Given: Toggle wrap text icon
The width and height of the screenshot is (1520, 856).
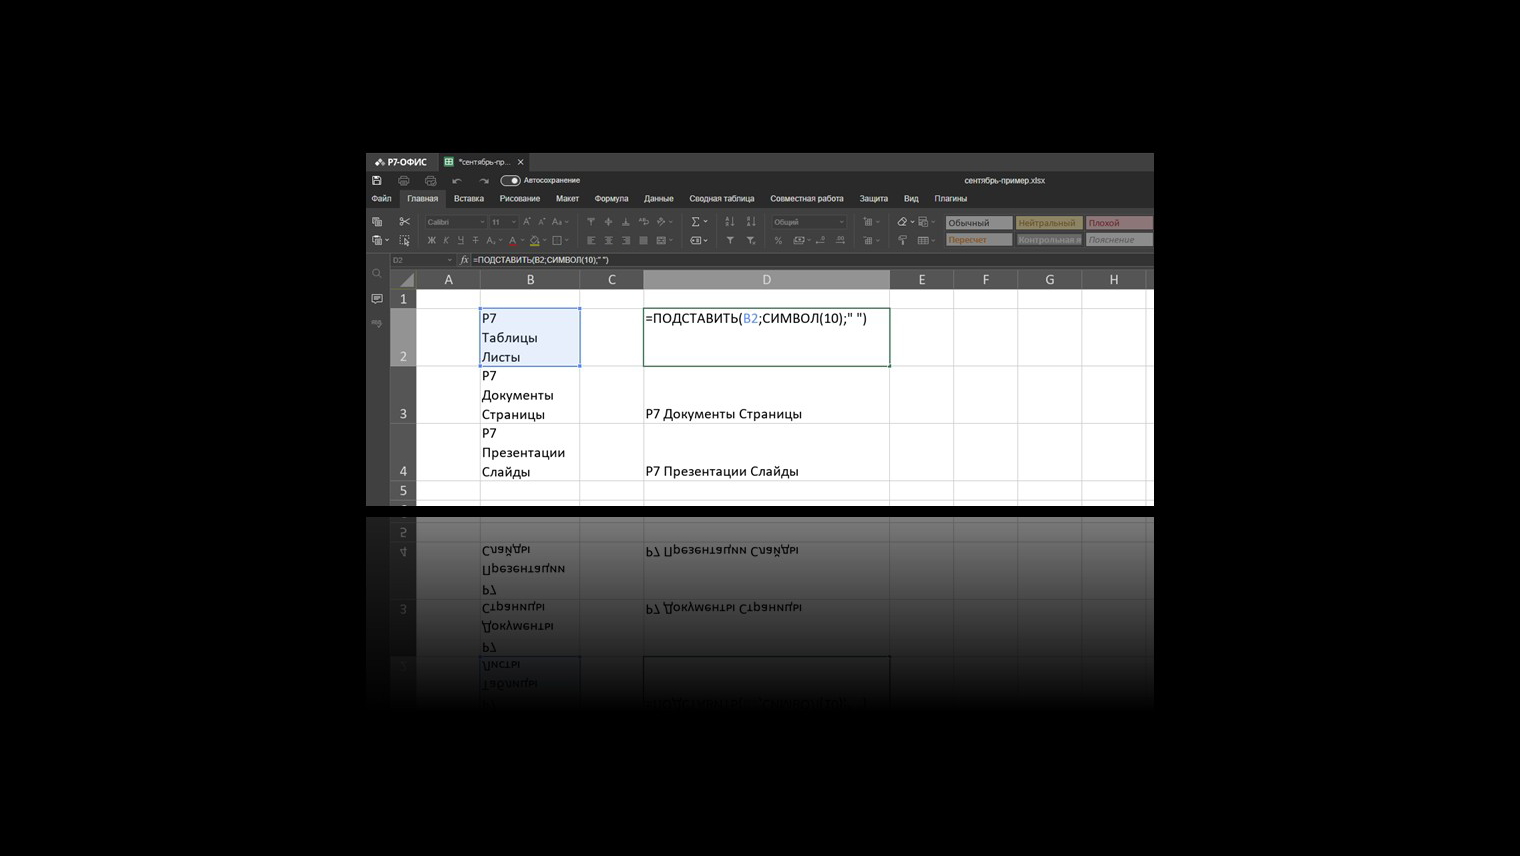Looking at the screenshot, I should pos(644,222).
